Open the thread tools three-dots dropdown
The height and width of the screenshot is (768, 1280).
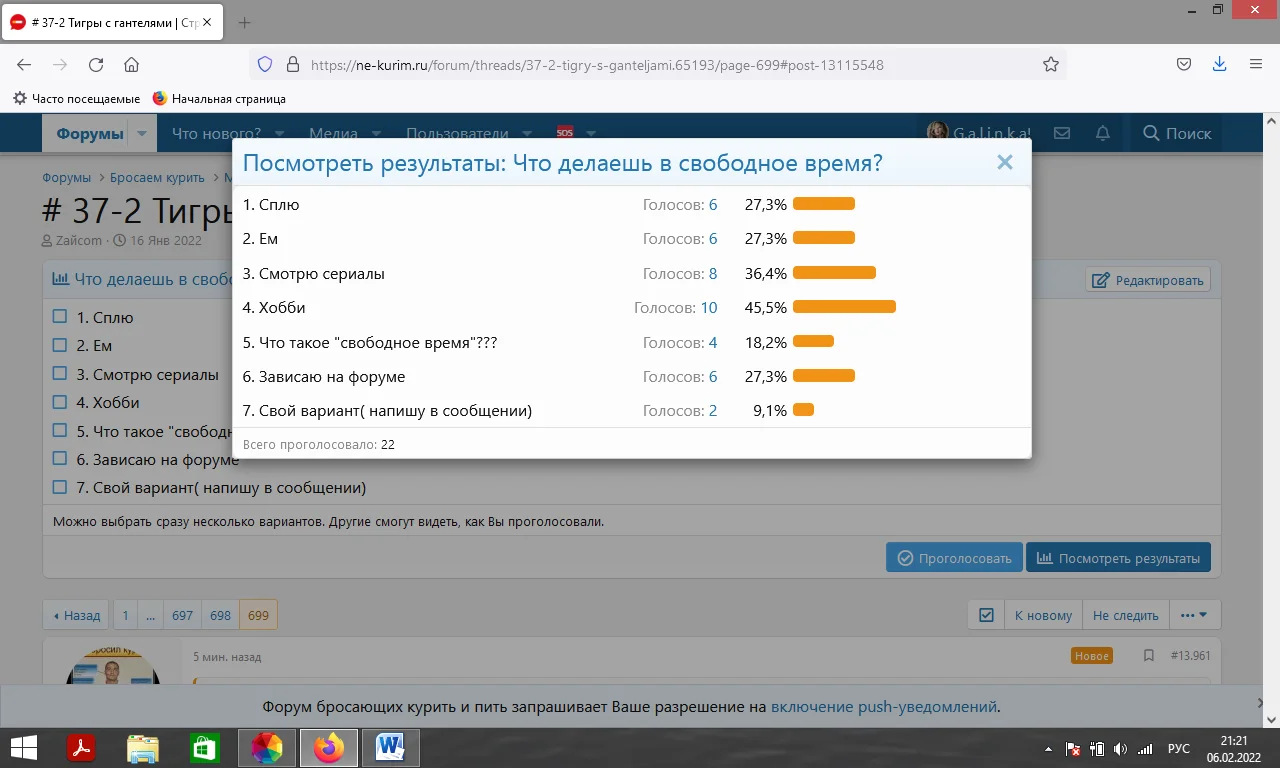click(x=1194, y=615)
